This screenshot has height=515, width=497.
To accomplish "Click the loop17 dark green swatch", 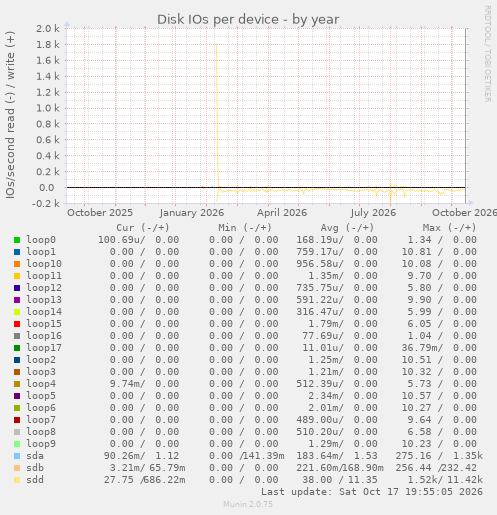I will point(17,348).
